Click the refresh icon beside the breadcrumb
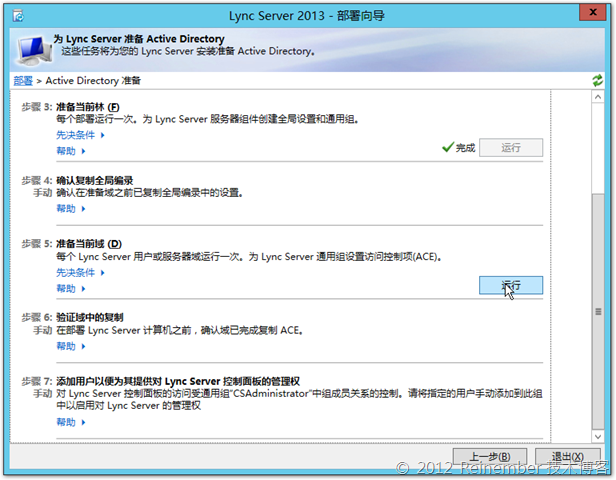 [597, 81]
